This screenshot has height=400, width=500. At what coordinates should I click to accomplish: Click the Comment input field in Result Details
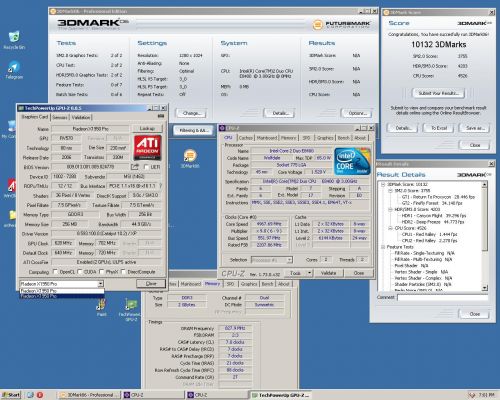tap(443, 297)
